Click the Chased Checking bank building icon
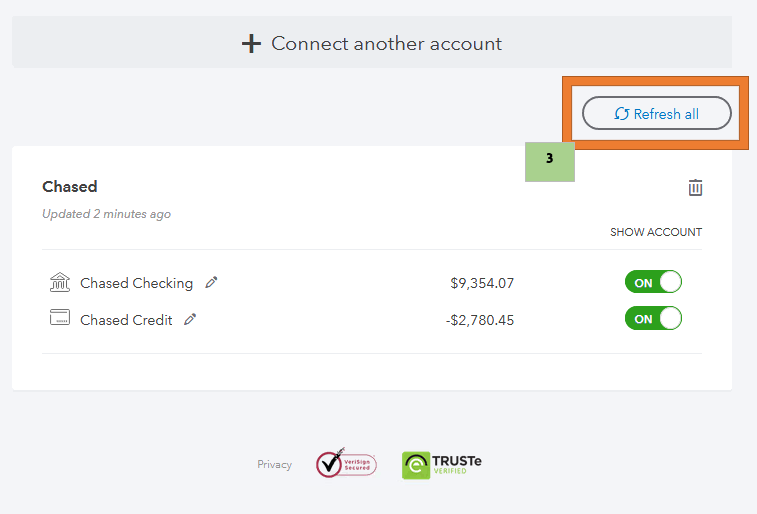 [x=60, y=283]
